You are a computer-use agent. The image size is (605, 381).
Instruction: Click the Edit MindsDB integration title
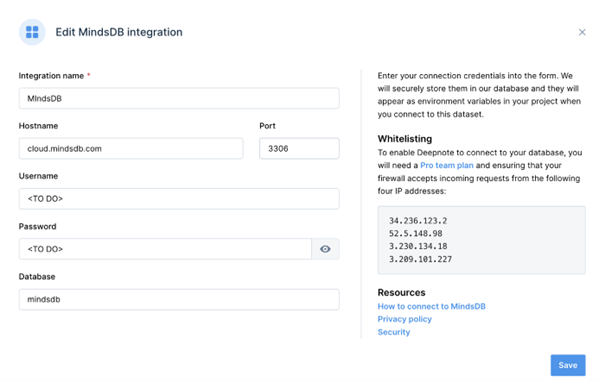tap(119, 32)
